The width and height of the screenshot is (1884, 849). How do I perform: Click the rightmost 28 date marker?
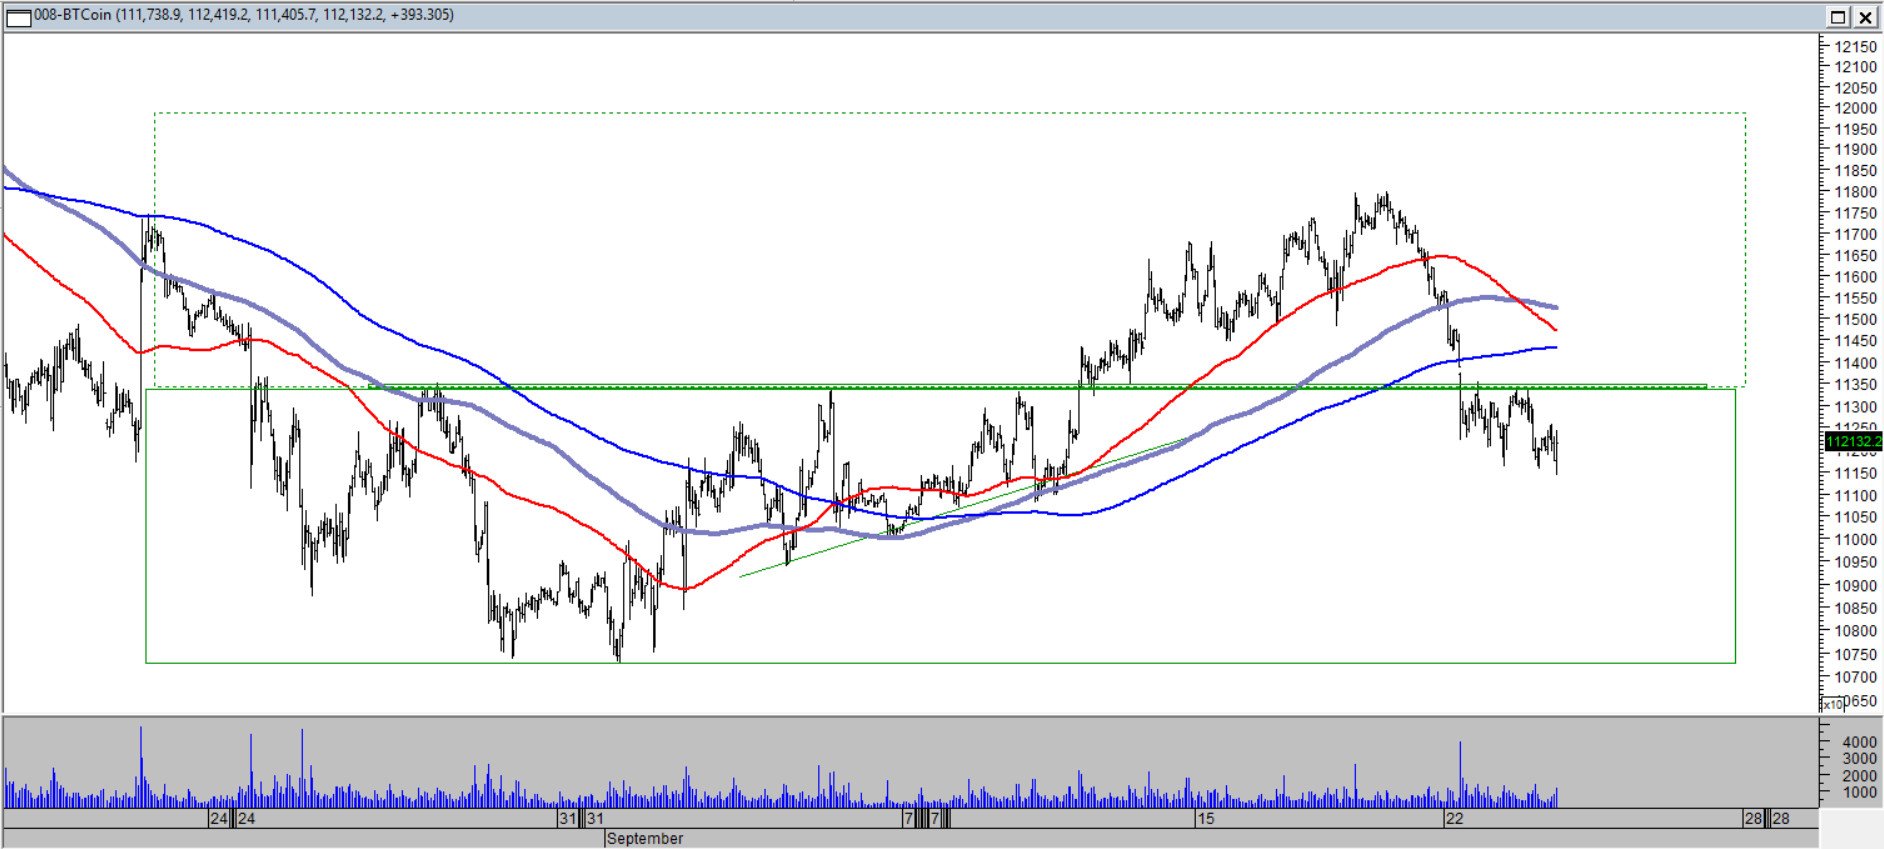(1780, 818)
